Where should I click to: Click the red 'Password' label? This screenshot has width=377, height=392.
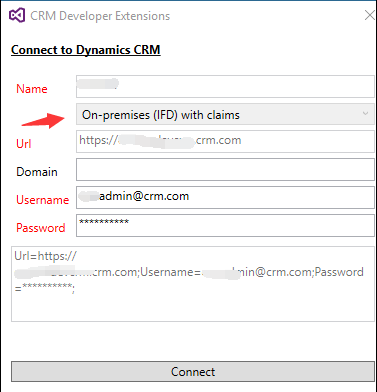tap(41, 228)
